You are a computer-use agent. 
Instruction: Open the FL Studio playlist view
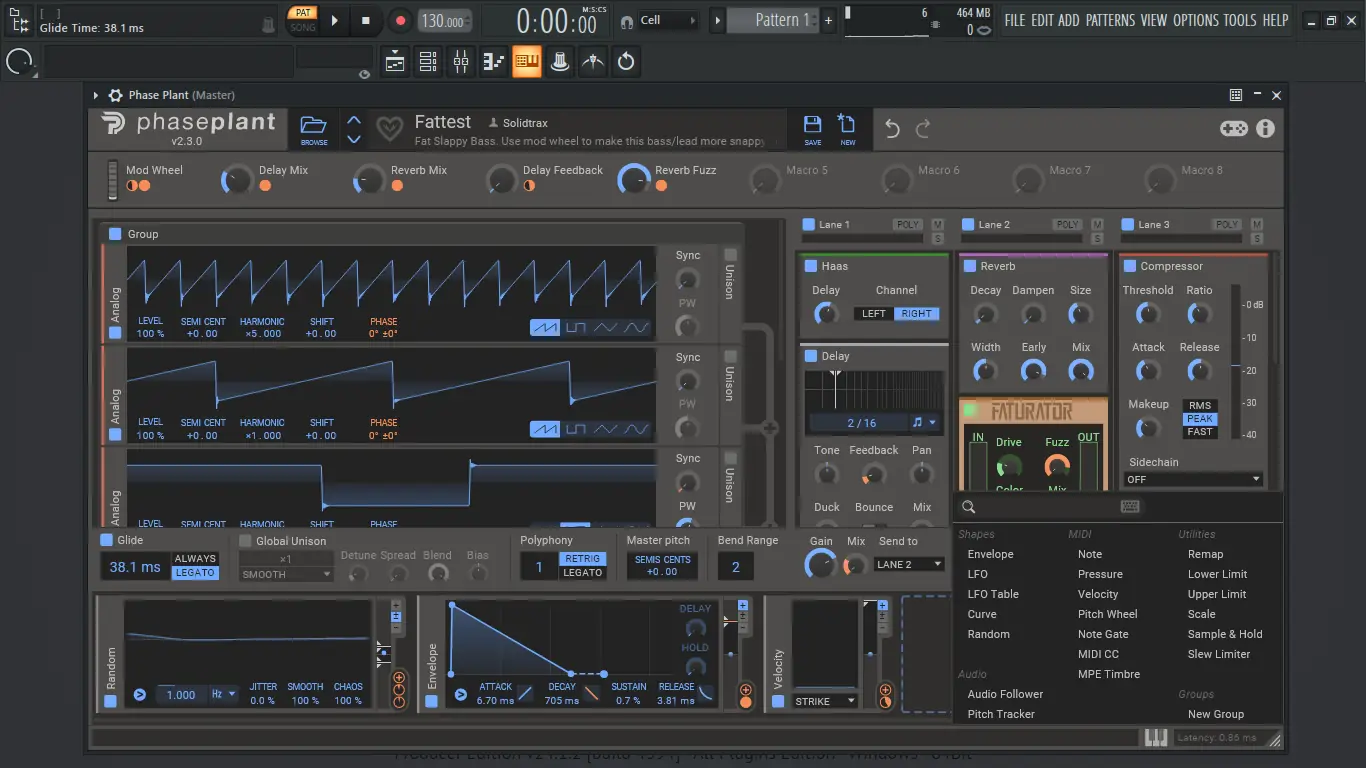pos(395,62)
